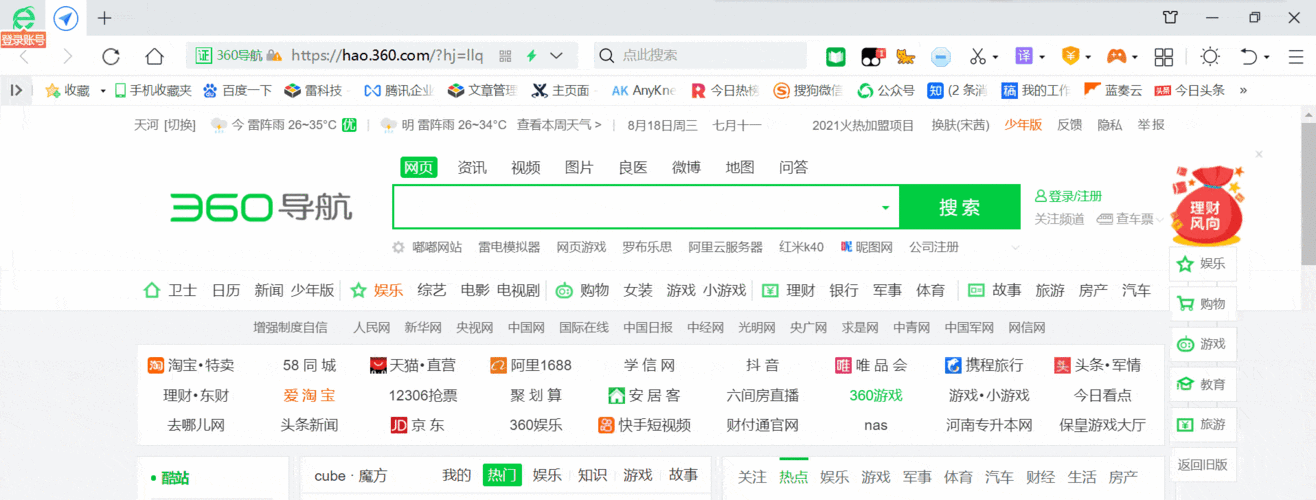The image size is (1316, 500).
Task: Open the 查看本周天气 weather link
Action: click(x=559, y=125)
